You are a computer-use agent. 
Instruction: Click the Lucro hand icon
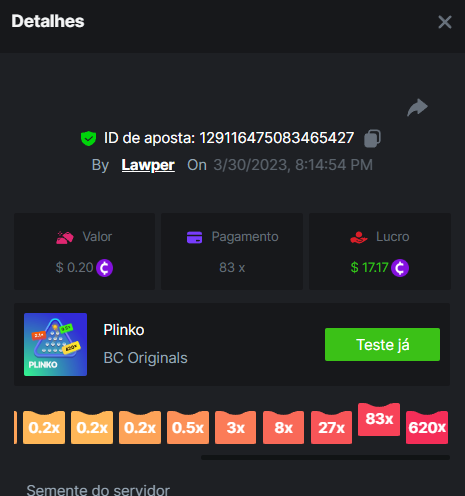359,237
